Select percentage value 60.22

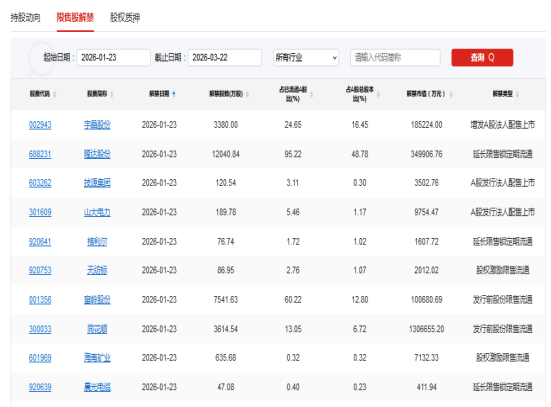pyautogui.click(x=293, y=300)
